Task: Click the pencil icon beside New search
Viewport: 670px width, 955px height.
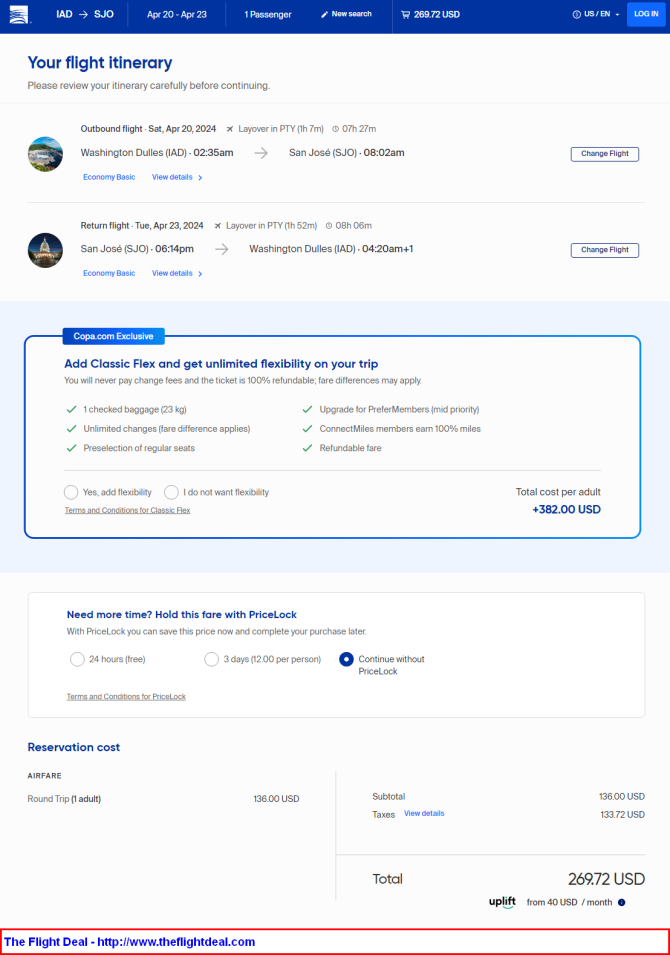Action: click(x=325, y=14)
